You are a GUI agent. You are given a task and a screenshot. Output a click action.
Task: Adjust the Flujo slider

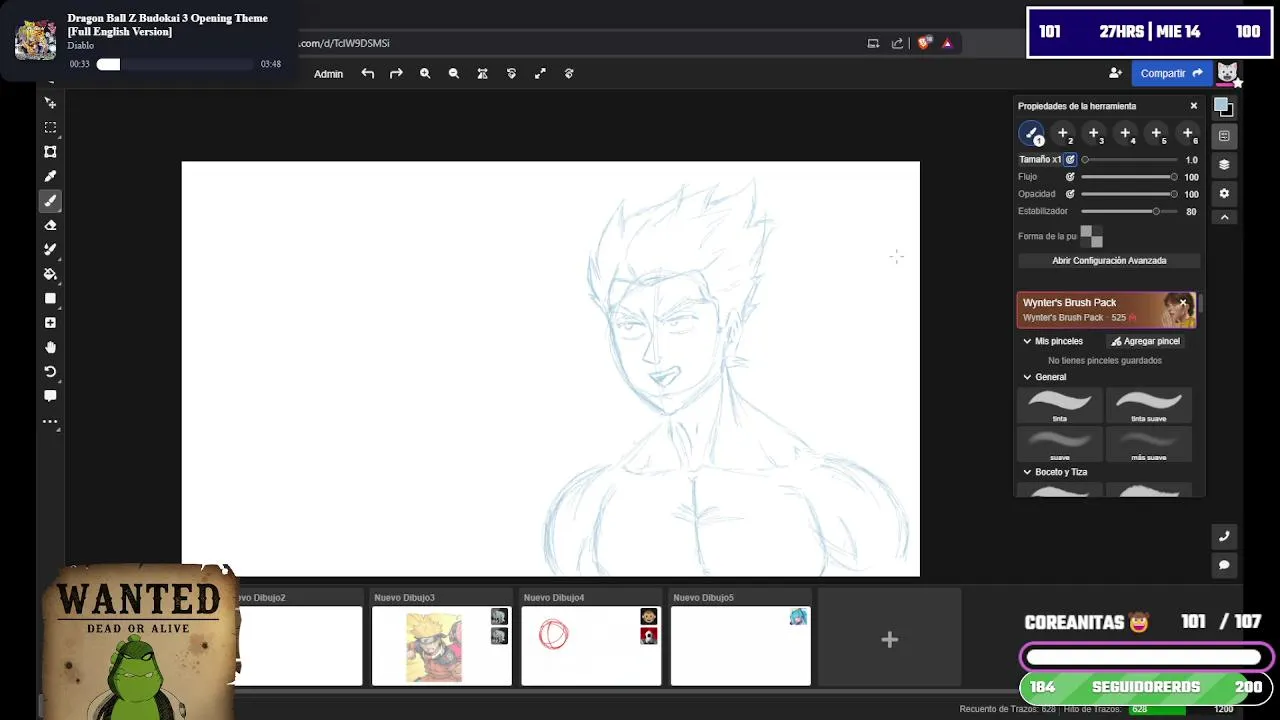(x=1130, y=177)
